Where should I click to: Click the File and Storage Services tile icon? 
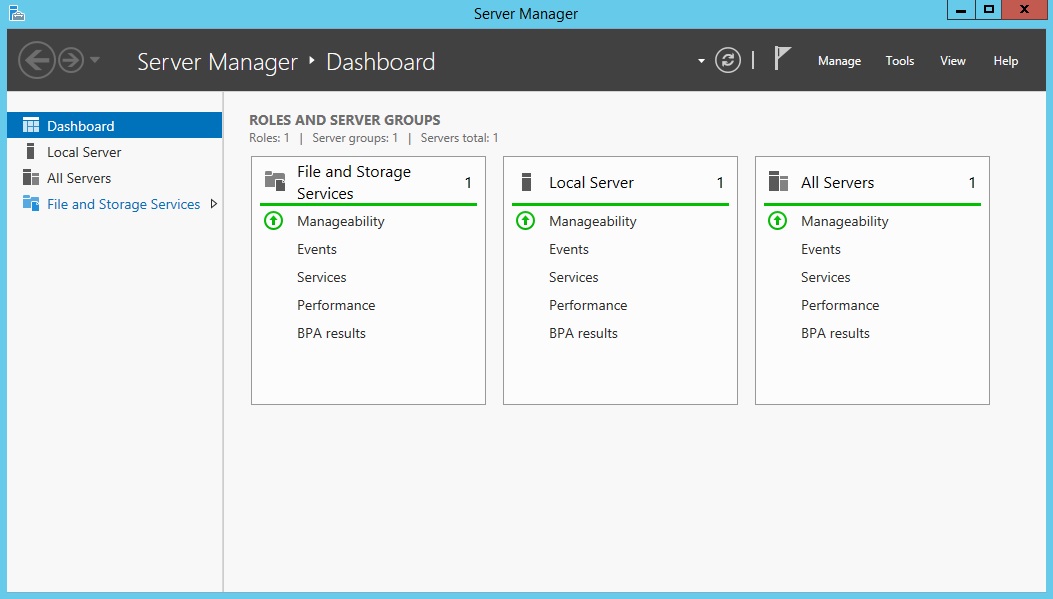(275, 181)
